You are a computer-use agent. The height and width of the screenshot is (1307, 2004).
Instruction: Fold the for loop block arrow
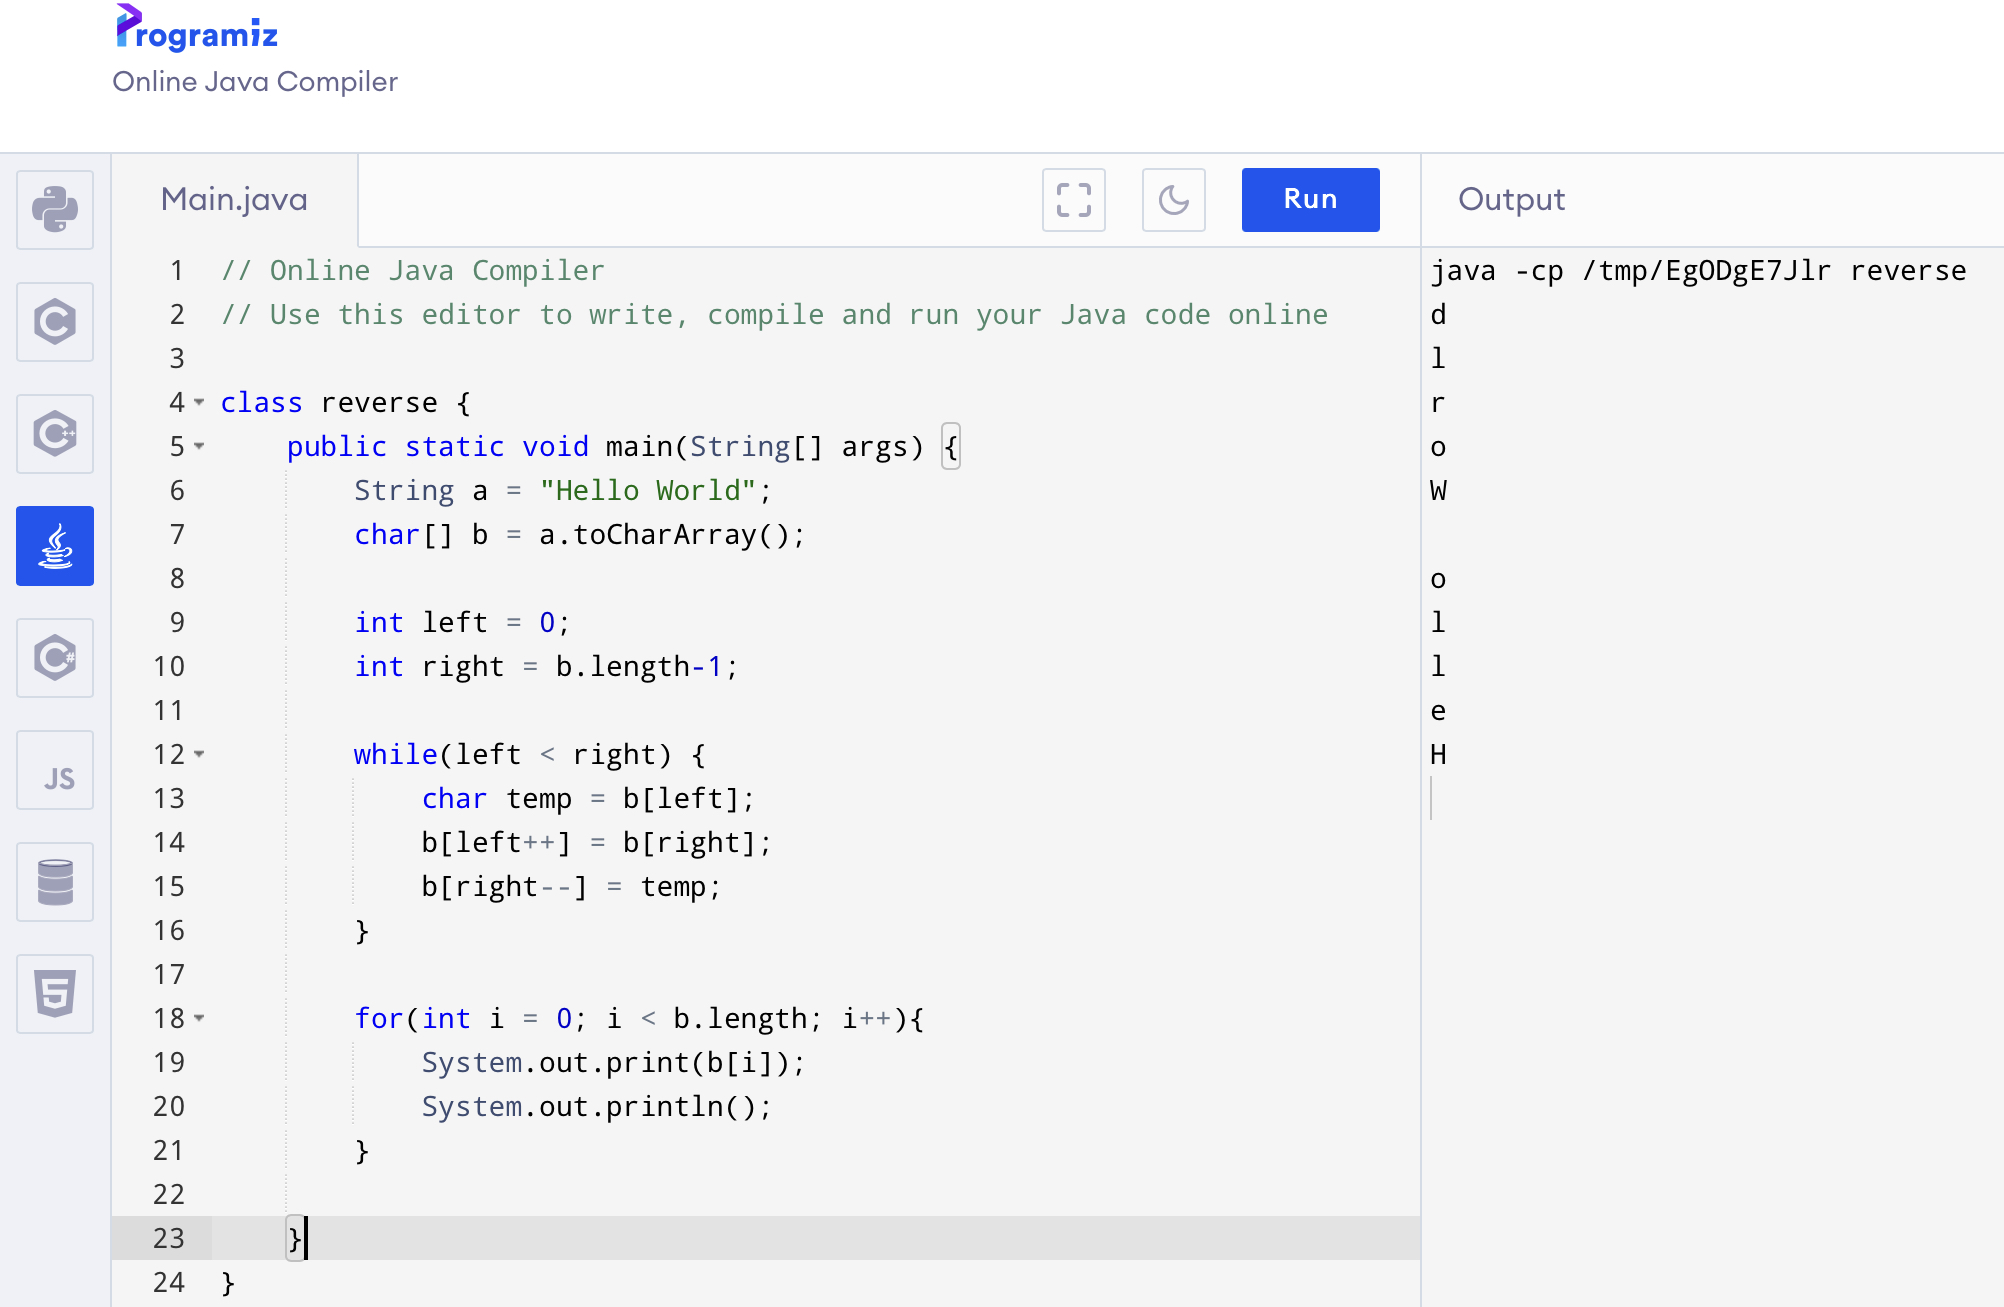199,1018
